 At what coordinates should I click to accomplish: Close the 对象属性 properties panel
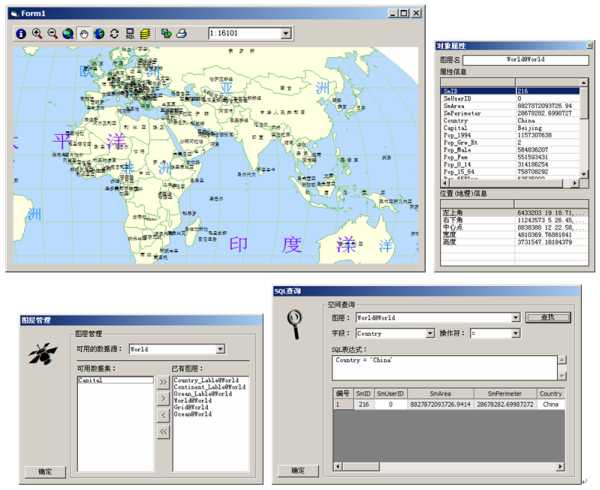tap(590, 46)
